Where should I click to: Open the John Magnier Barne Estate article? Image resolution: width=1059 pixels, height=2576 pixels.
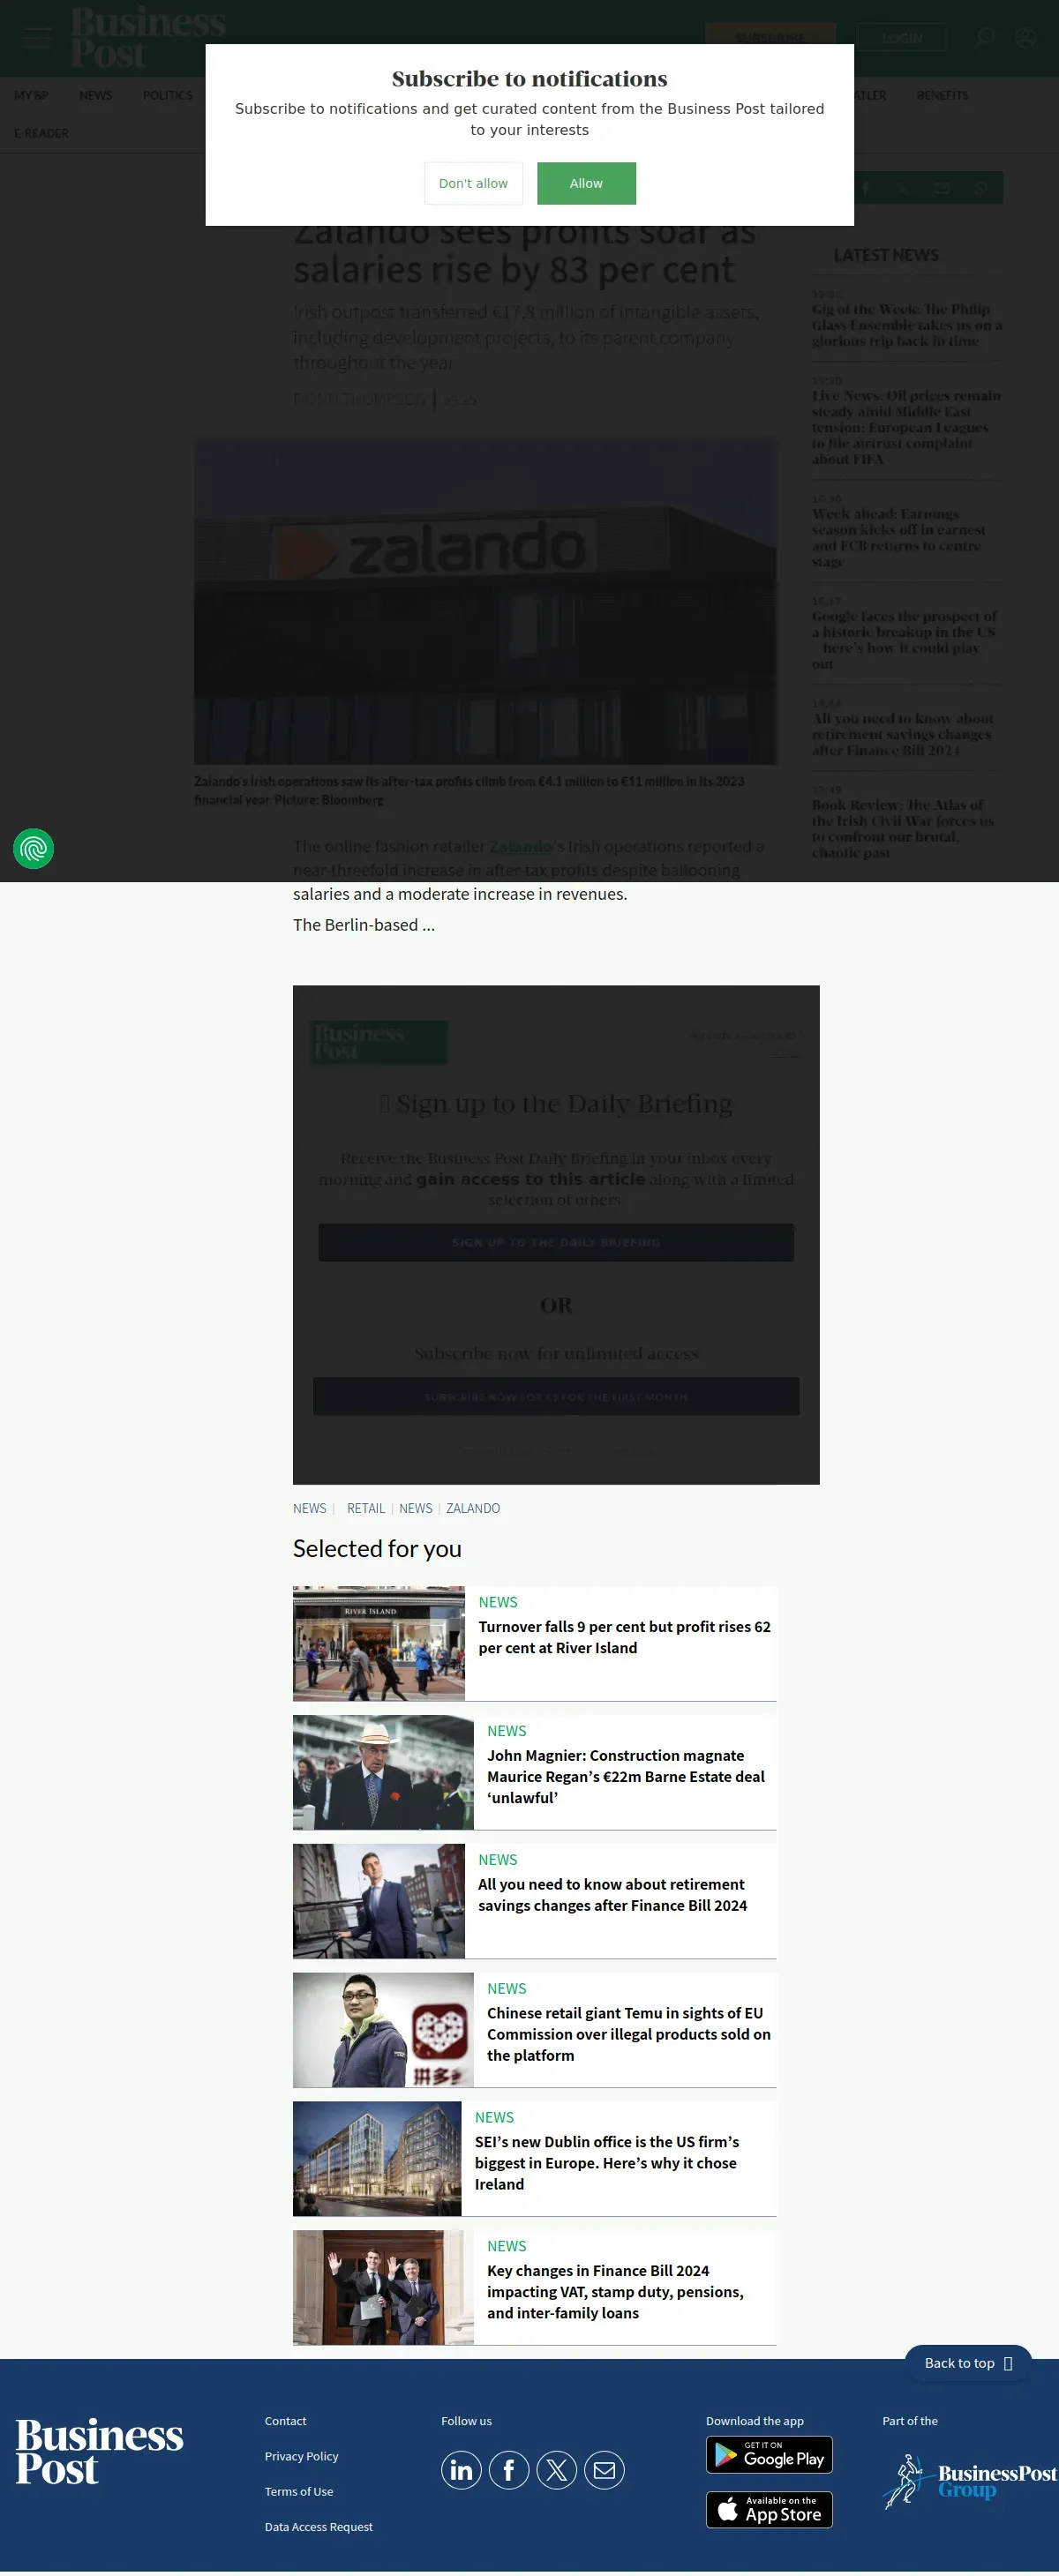[x=626, y=1776]
